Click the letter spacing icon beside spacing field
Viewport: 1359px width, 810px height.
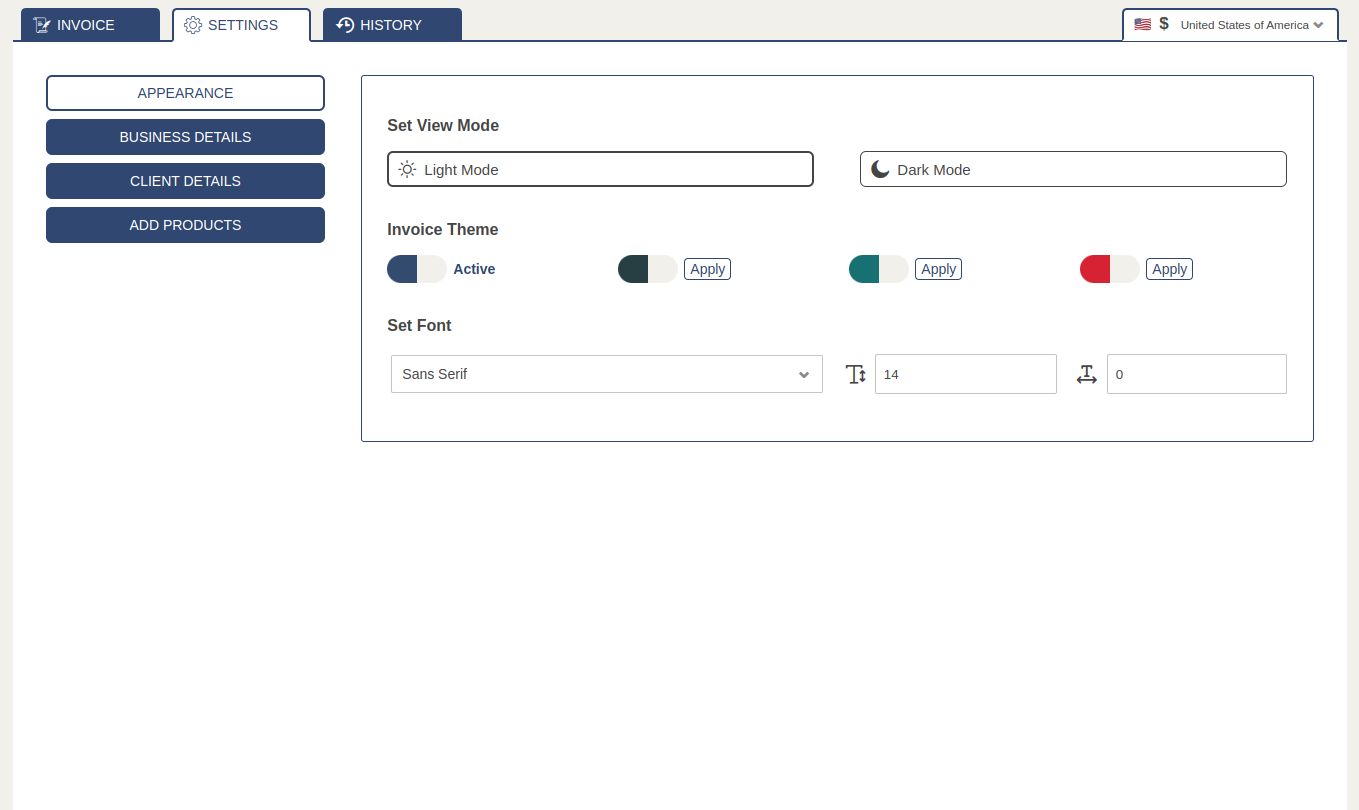1087,375
